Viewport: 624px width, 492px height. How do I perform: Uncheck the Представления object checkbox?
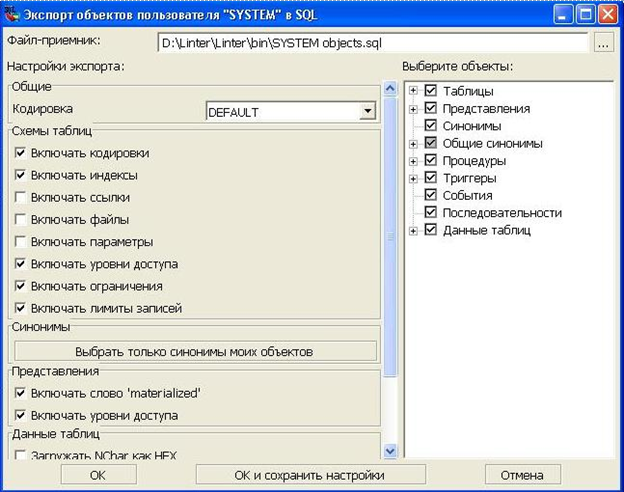(431, 108)
